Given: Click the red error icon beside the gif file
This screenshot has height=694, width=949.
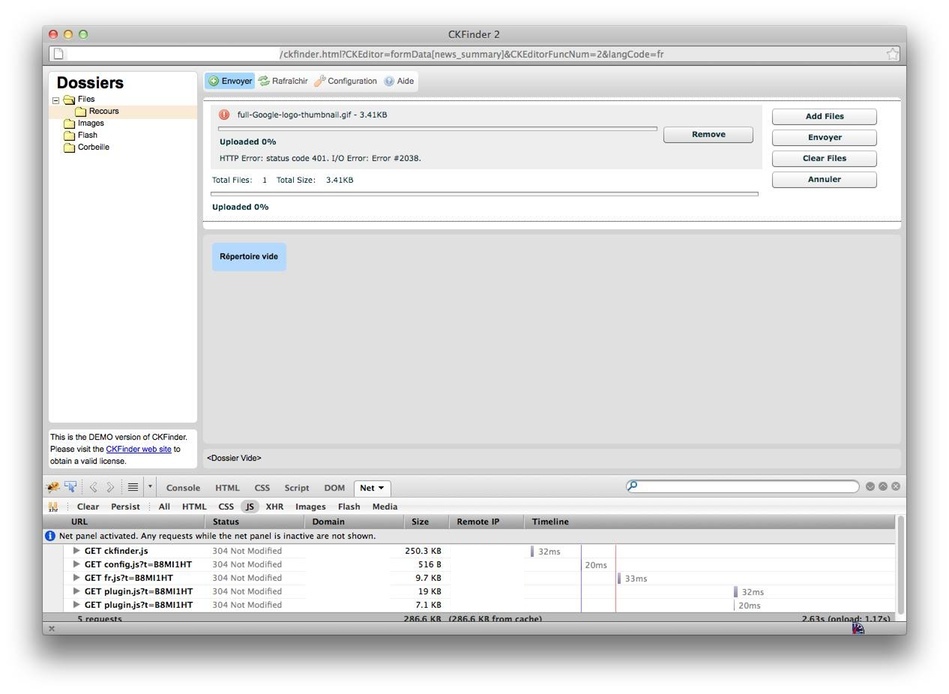Looking at the screenshot, I should 224,114.
